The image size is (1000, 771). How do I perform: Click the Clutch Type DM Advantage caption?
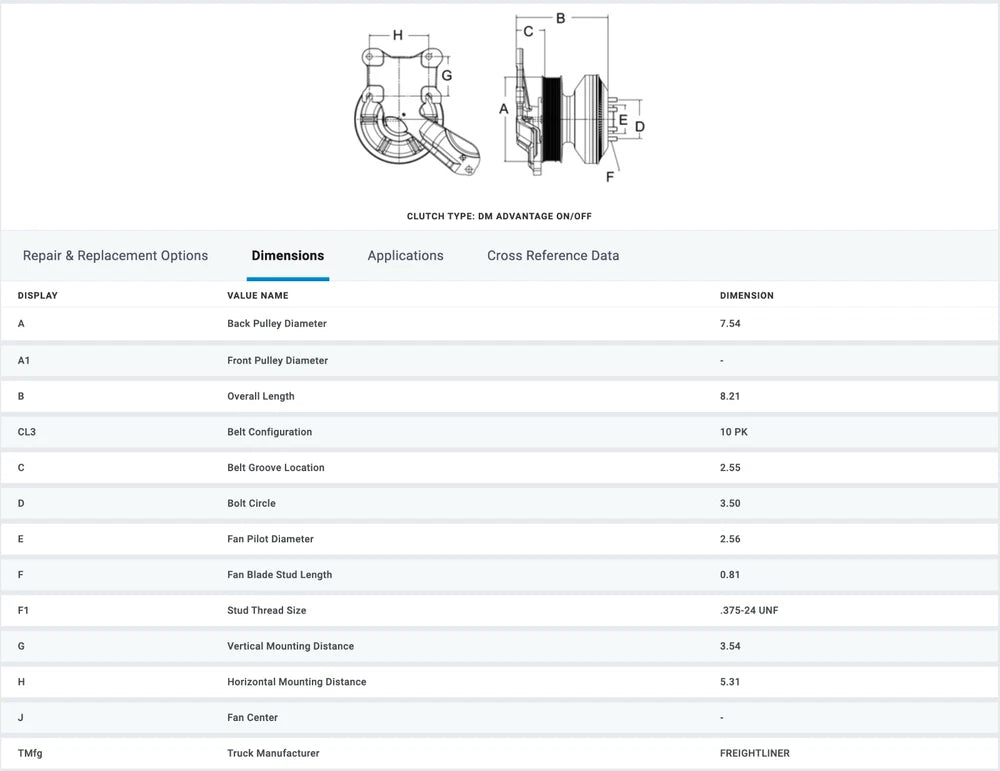pyautogui.click(x=499, y=216)
